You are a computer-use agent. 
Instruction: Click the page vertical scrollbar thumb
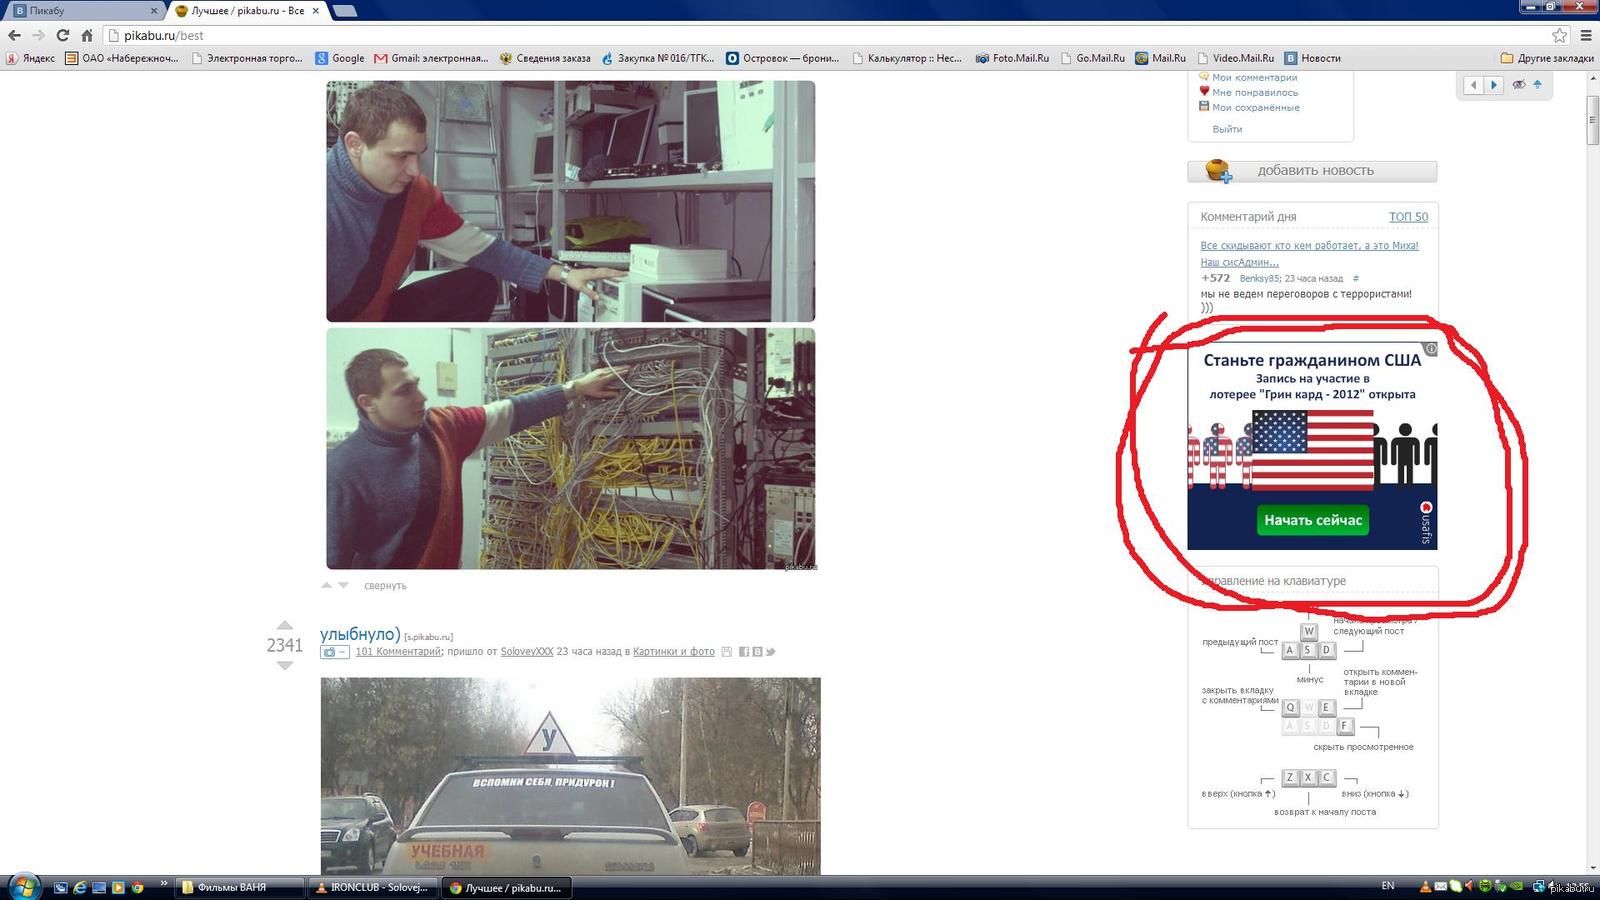point(1593,120)
